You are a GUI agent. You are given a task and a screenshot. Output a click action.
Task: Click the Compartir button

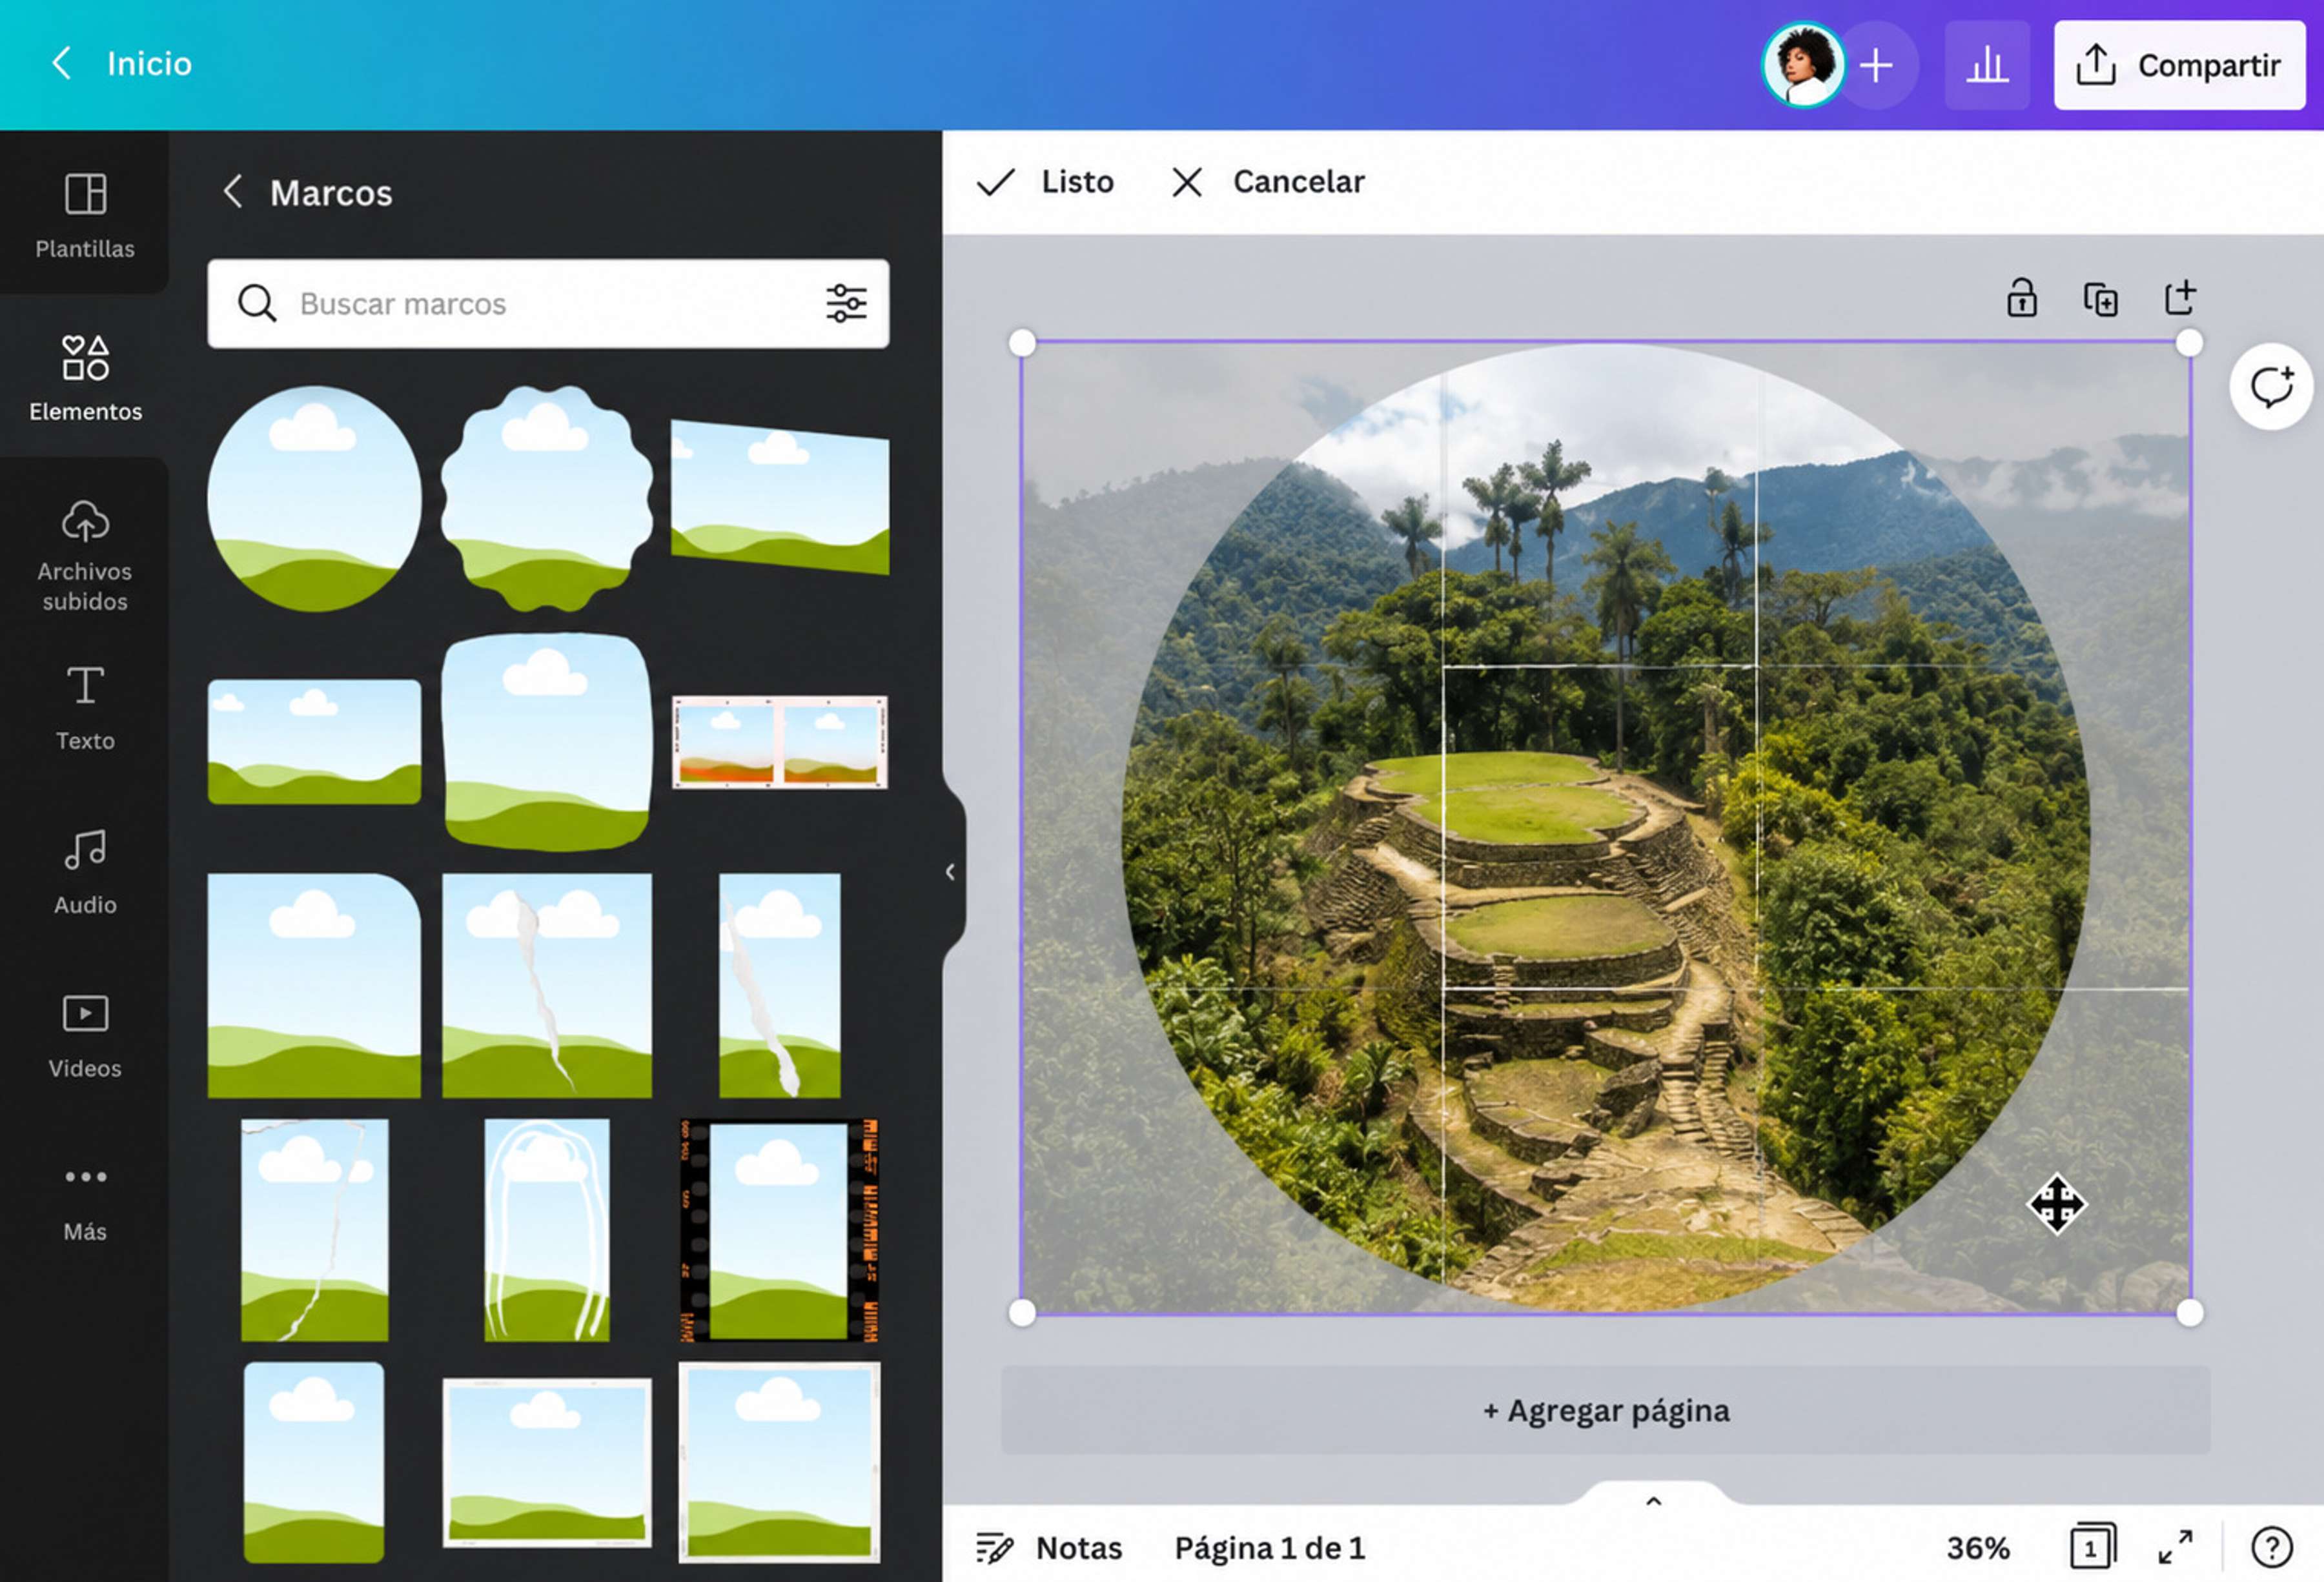click(2179, 65)
